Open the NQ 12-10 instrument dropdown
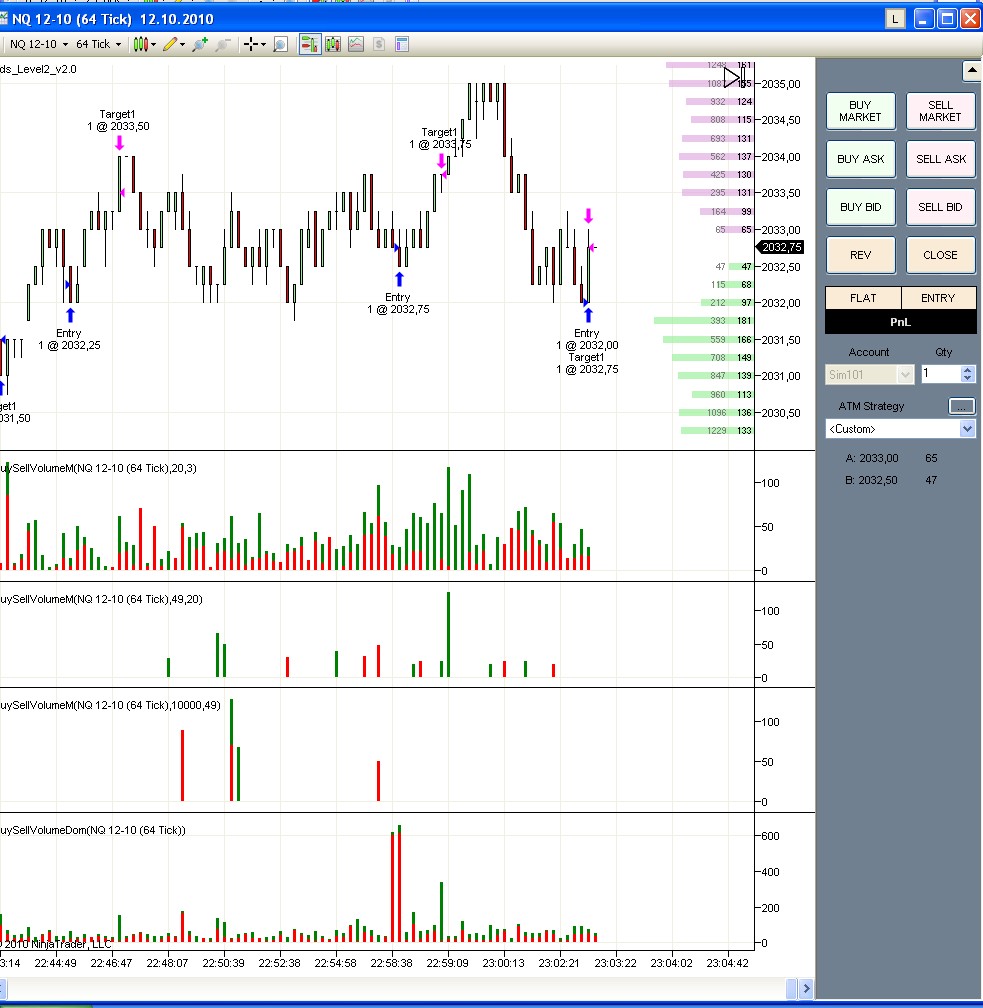Viewport: 983px width, 1008px height. [x=38, y=44]
